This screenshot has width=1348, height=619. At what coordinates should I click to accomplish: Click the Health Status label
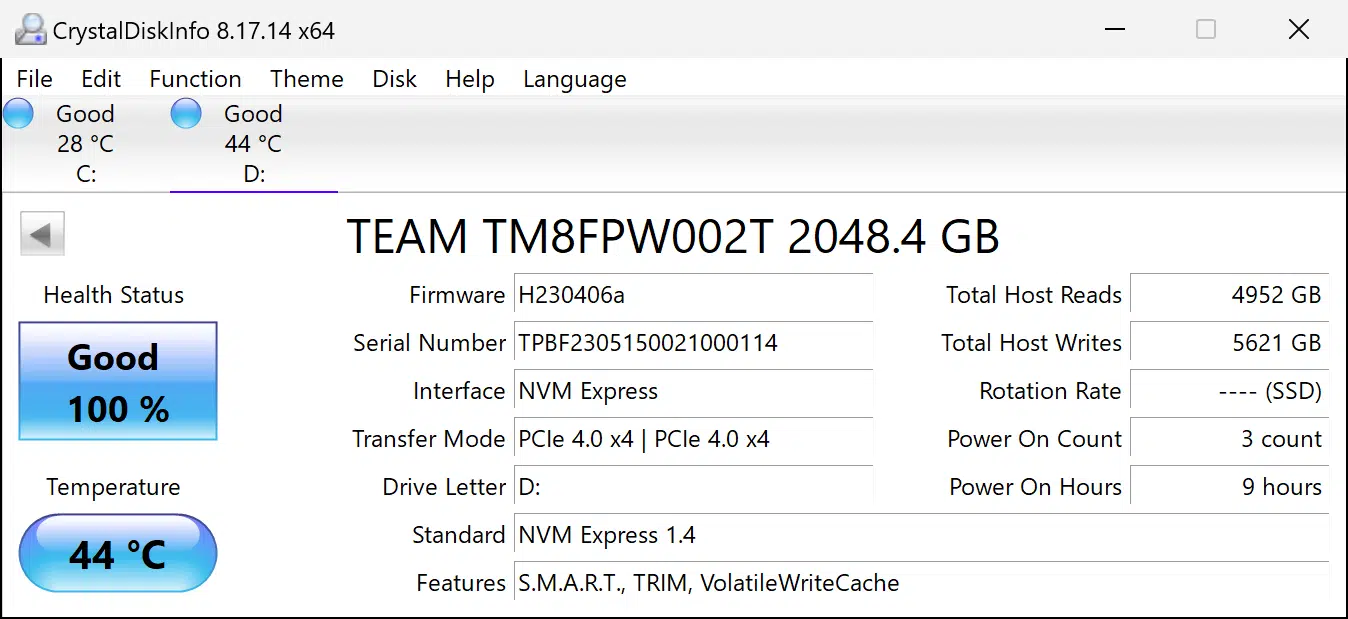point(114,295)
